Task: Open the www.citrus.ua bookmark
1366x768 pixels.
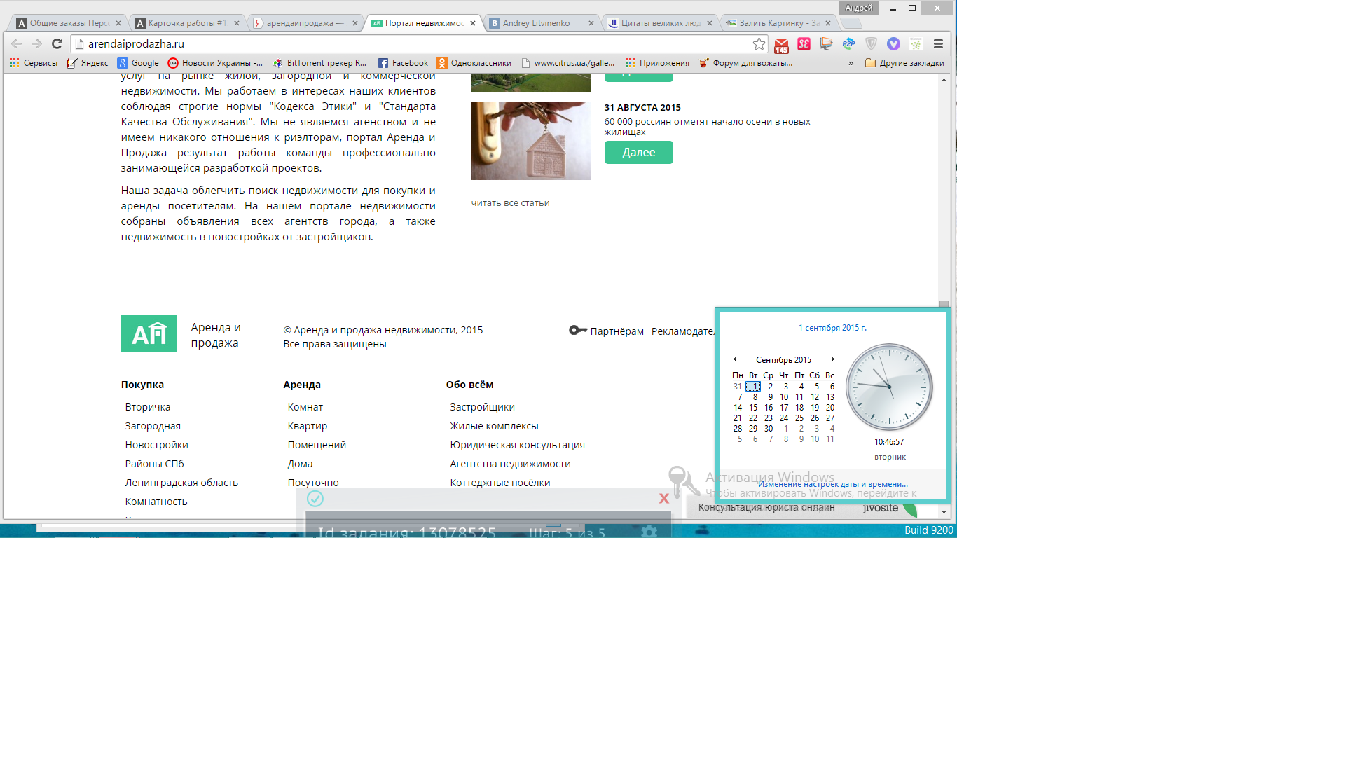Action: click(x=569, y=63)
